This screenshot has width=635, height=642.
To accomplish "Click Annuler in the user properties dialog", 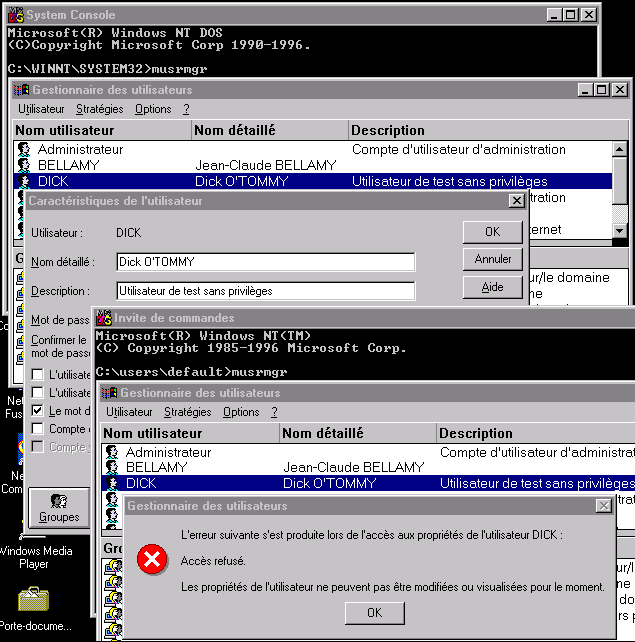I will click(x=493, y=259).
